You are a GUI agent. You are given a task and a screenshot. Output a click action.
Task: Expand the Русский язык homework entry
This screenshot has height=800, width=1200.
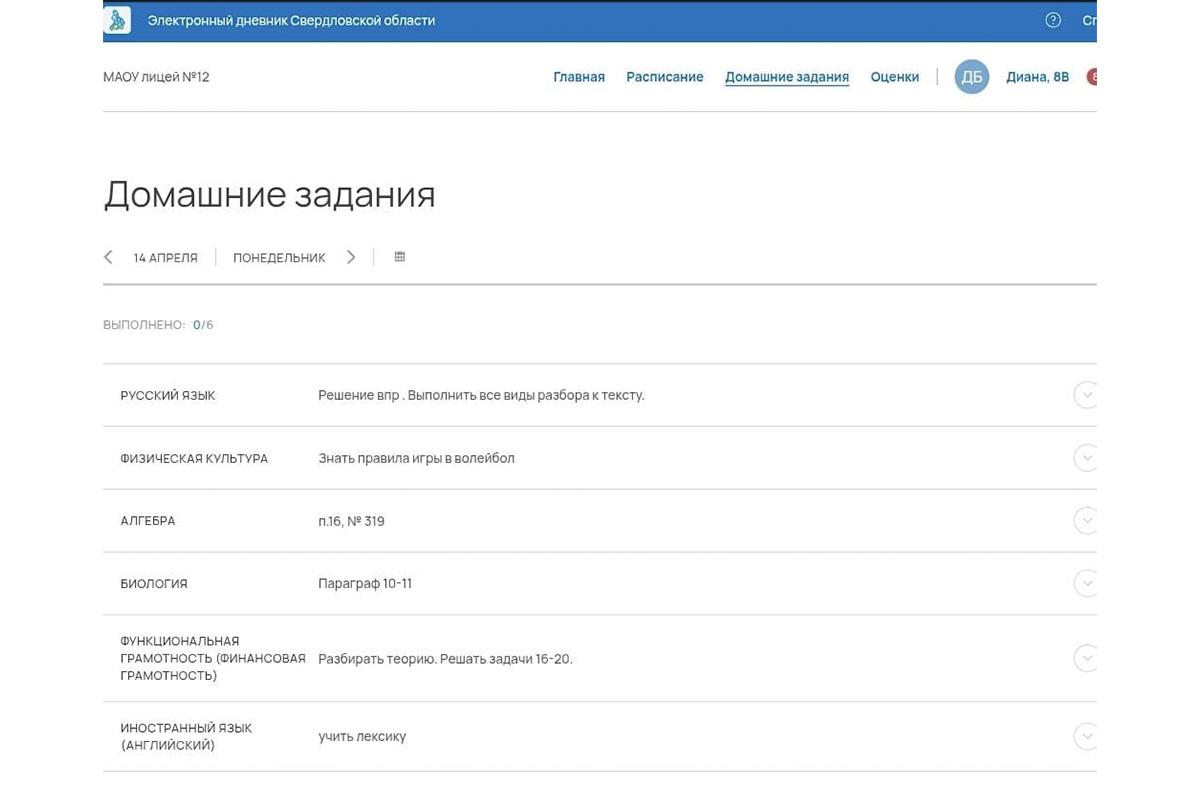(x=1086, y=394)
